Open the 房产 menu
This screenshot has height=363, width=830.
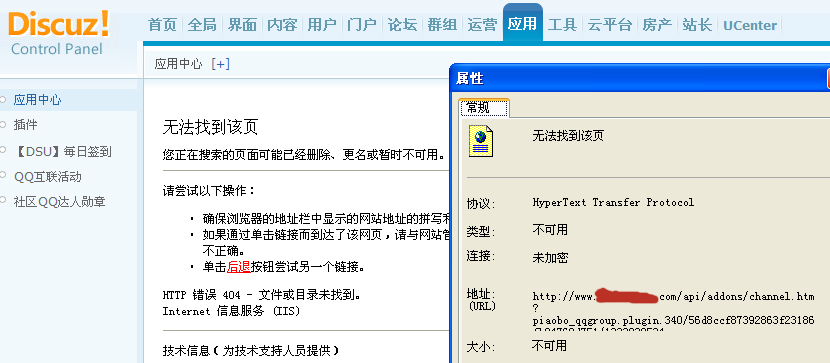(657, 25)
